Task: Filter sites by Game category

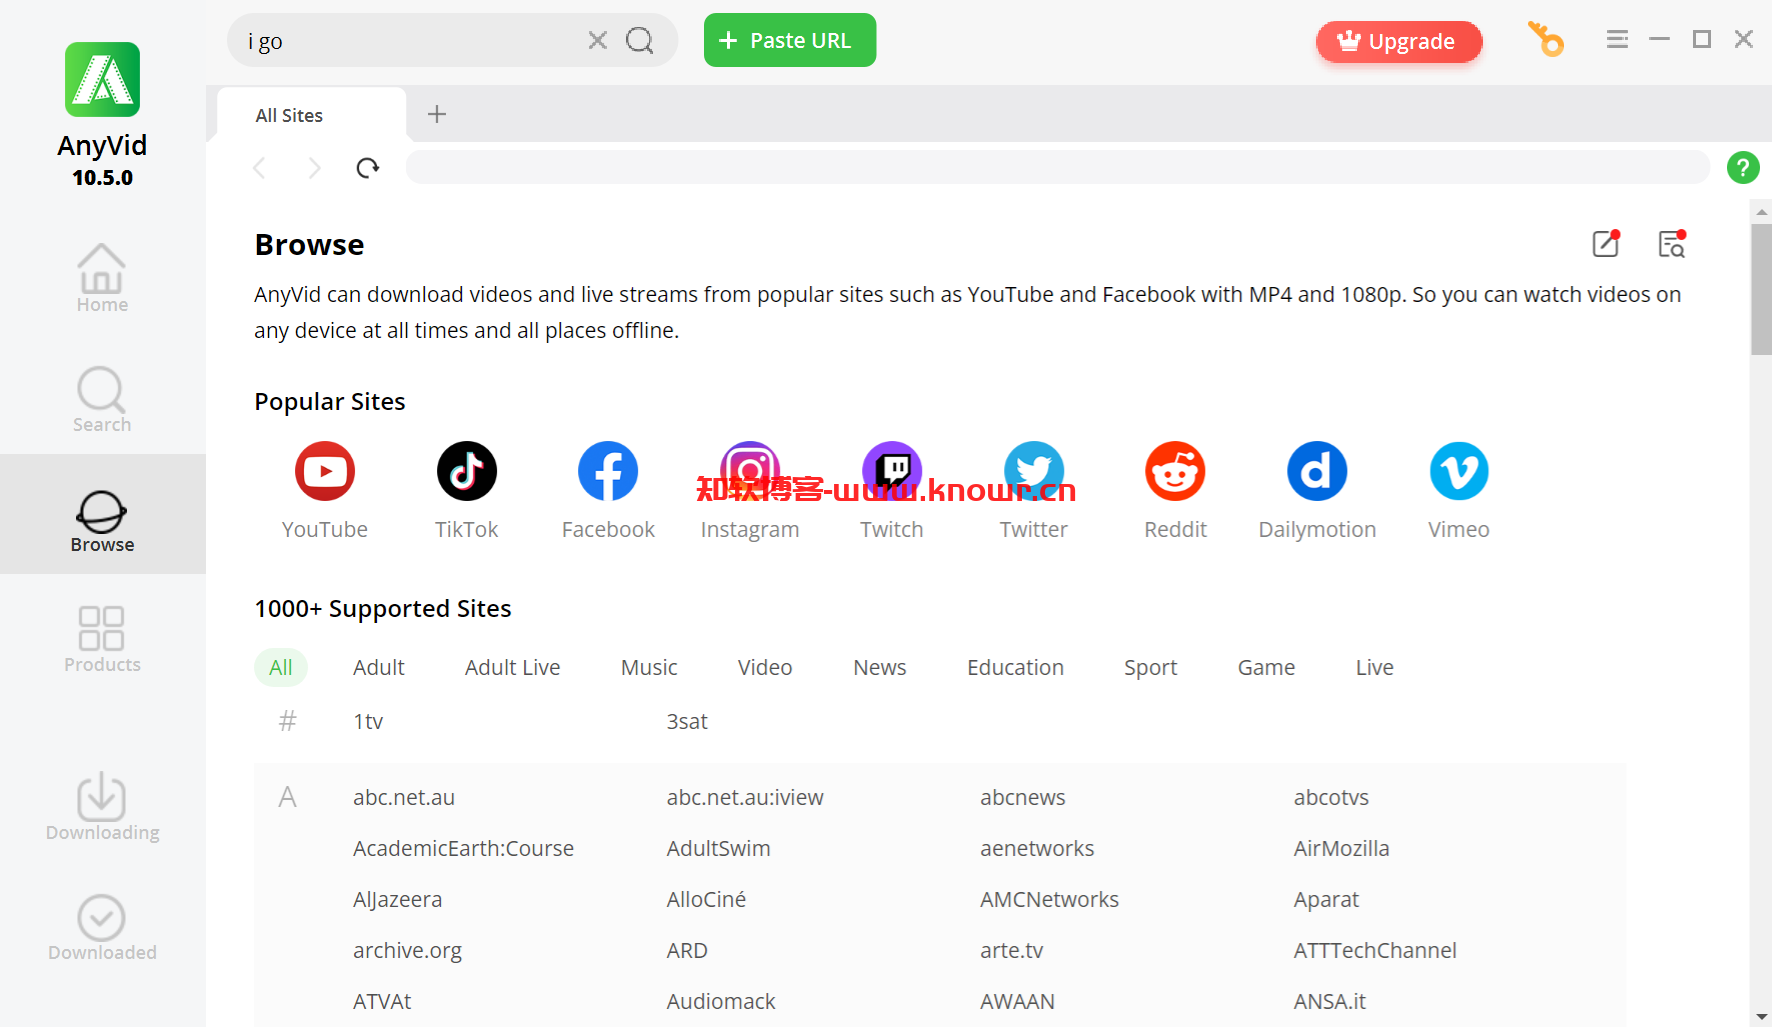Action: tap(1266, 667)
